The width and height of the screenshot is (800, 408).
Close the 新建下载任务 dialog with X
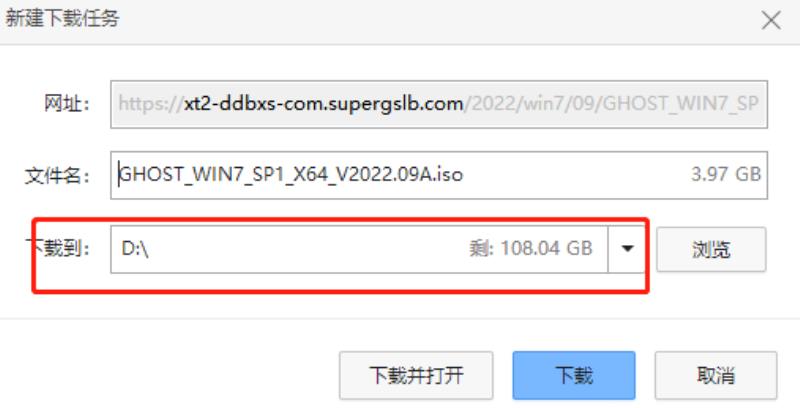pyautogui.click(x=771, y=21)
